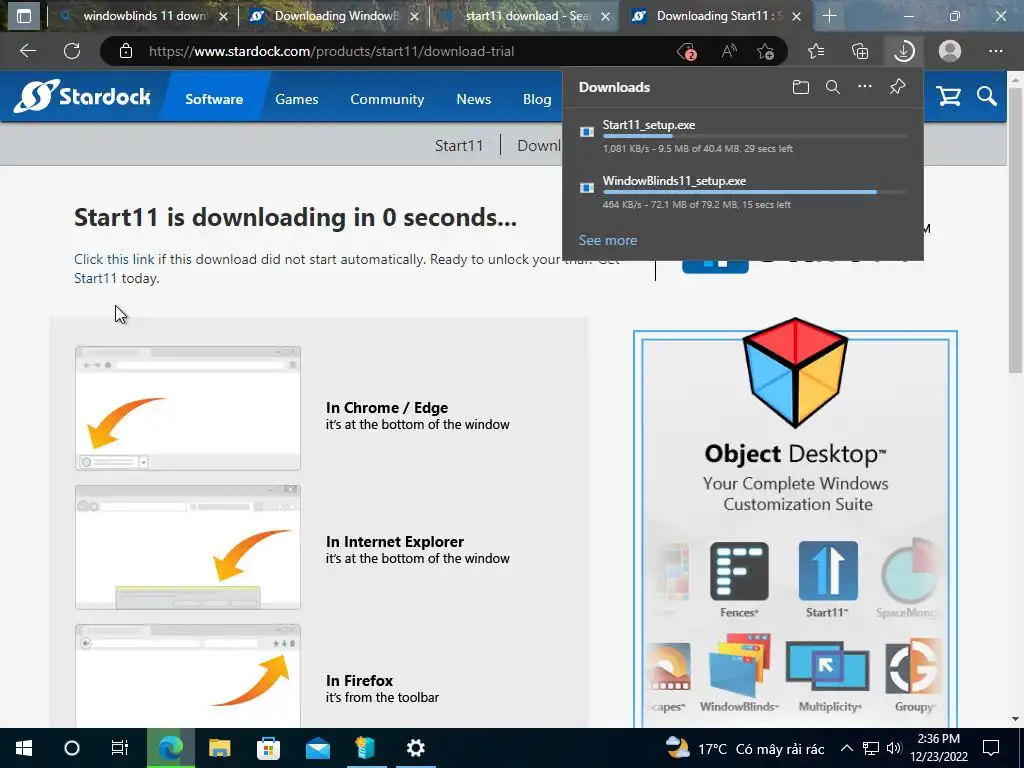Screen dimensions: 1024x768
Task: Open tracking prevention shield icon with badge
Action: click(686, 51)
